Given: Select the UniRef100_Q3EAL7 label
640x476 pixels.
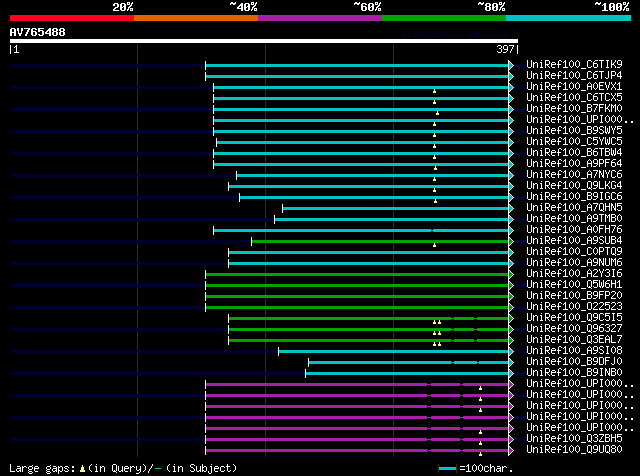Looking at the screenshot, I should pos(574,340).
